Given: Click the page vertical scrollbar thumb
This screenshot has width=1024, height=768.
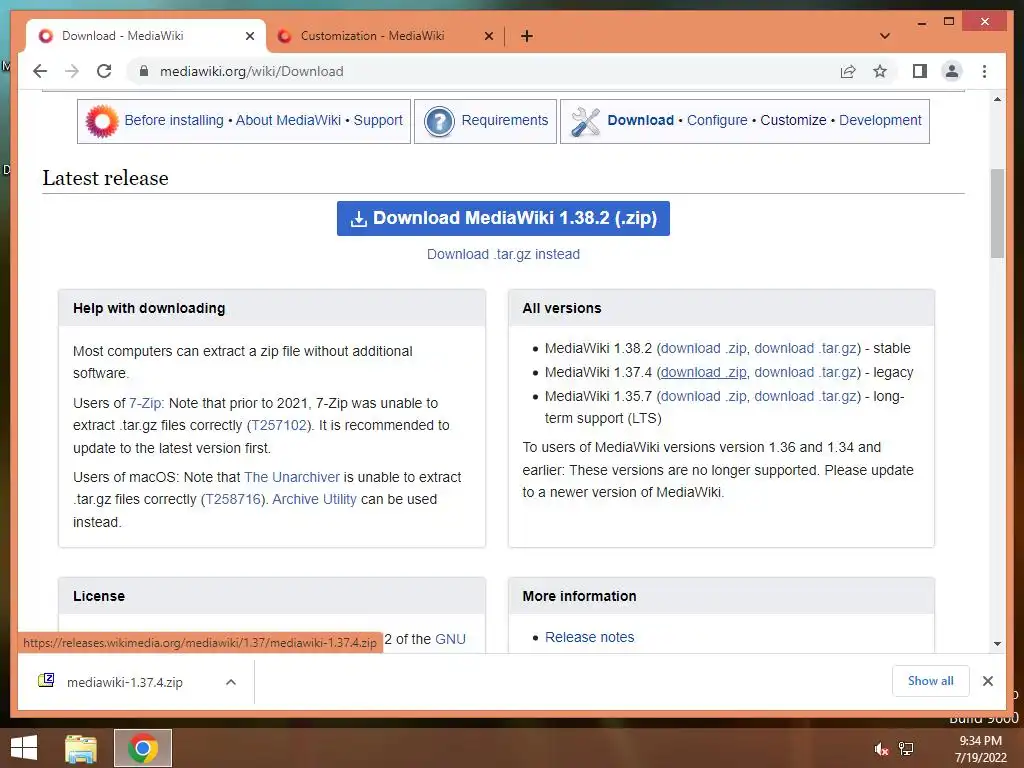Looking at the screenshot, I should (x=997, y=214).
